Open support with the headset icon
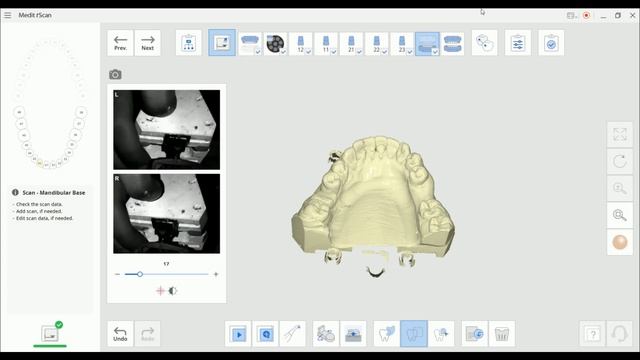 pyautogui.click(x=620, y=334)
